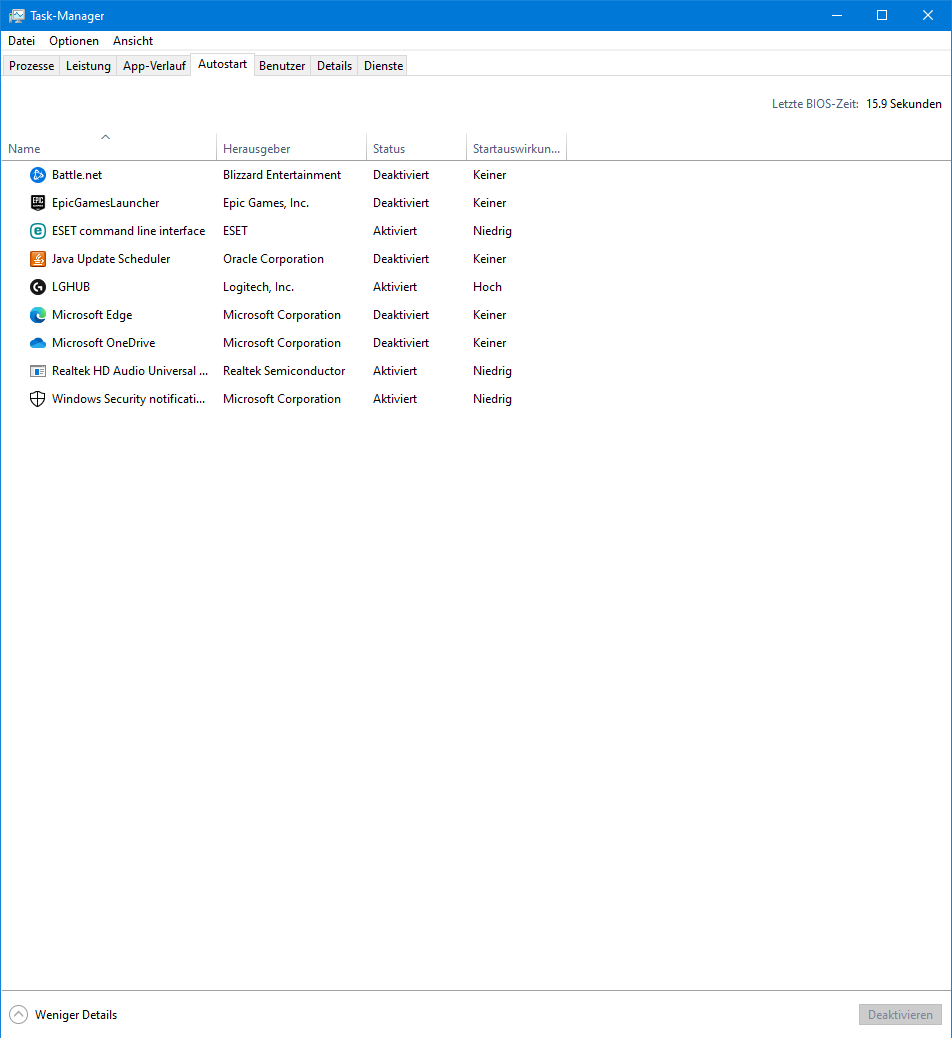This screenshot has height=1038, width=952.
Task: Click the Hoch impact value for LGHUB
Action: tap(487, 287)
